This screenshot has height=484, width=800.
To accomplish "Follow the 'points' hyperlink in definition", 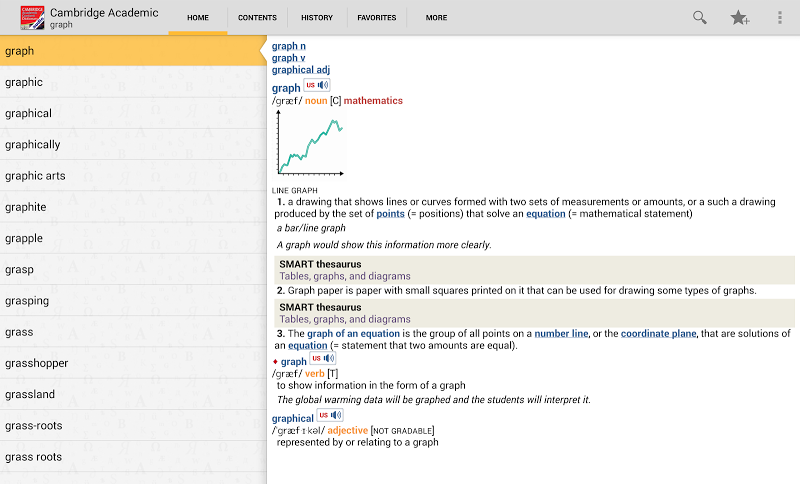I will (x=390, y=214).
